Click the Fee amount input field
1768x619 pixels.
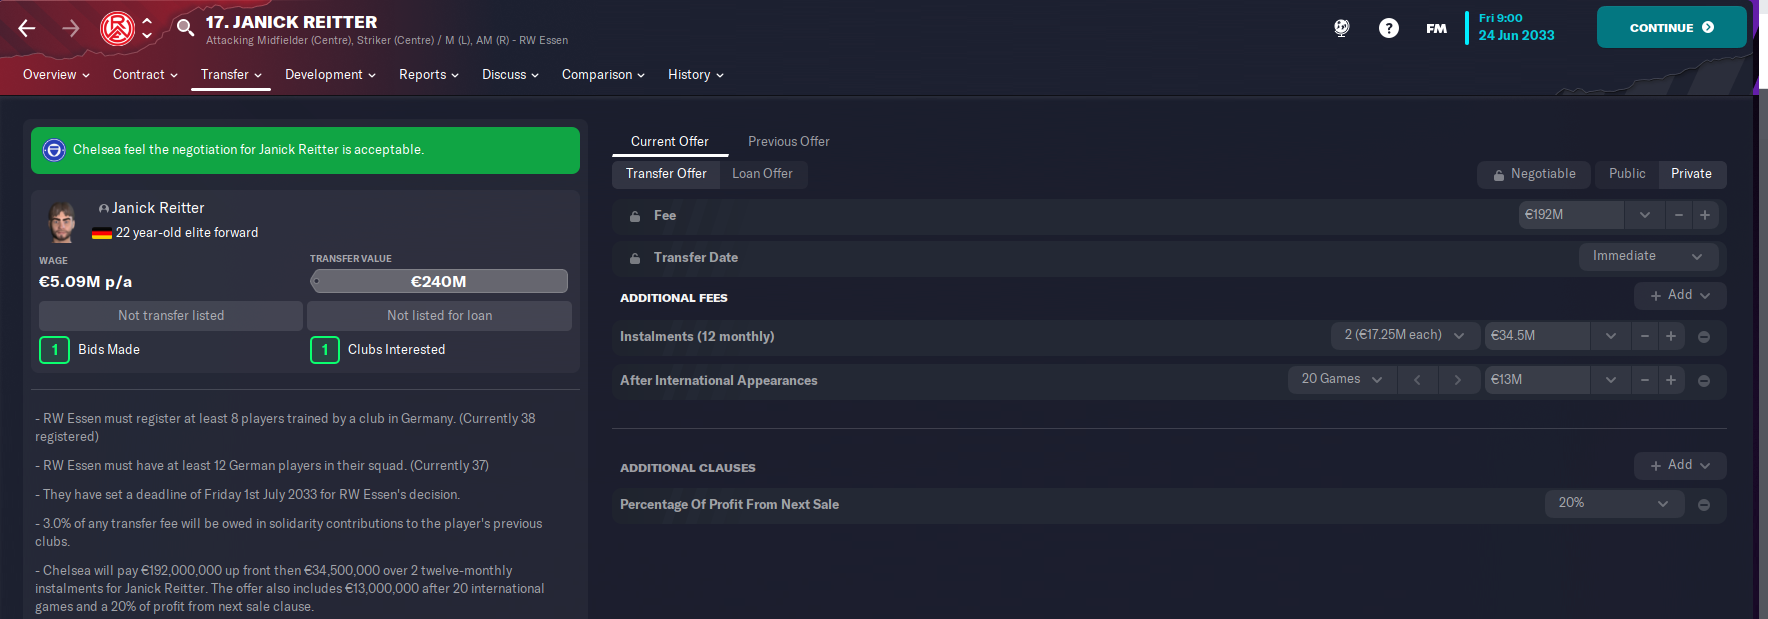tap(1571, 215)
